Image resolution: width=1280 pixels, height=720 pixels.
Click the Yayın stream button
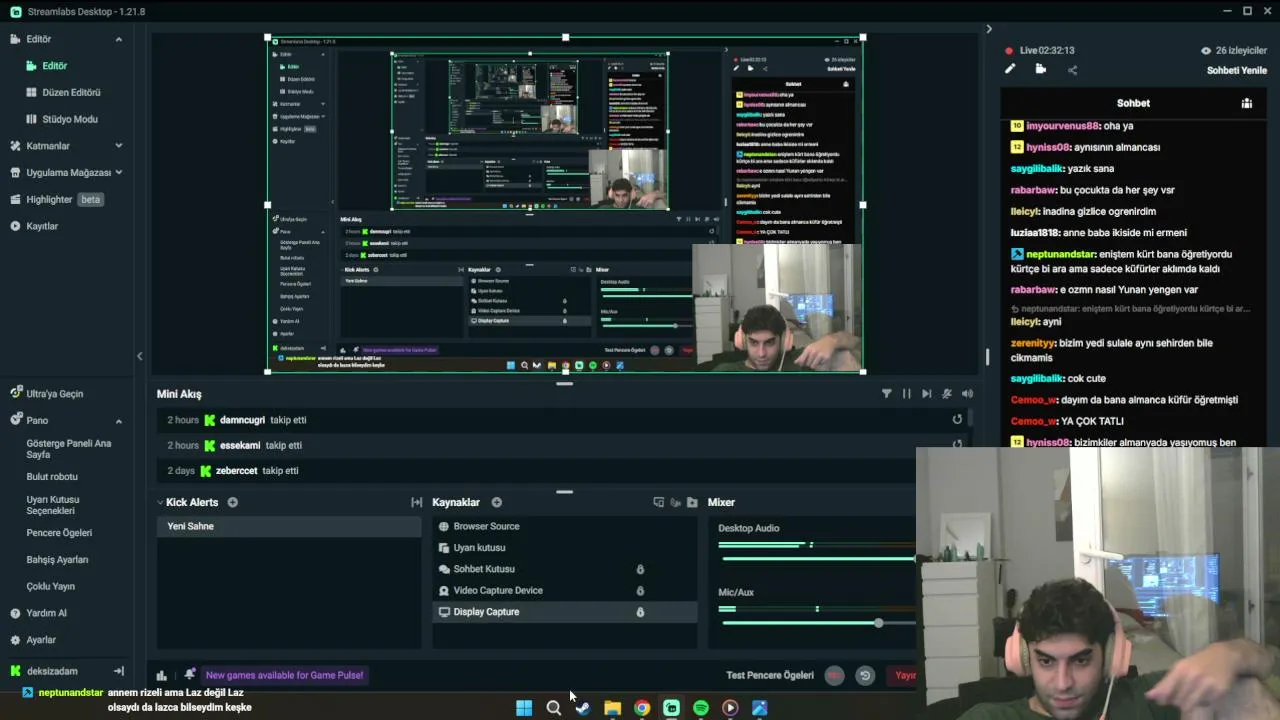click(903, 675)
